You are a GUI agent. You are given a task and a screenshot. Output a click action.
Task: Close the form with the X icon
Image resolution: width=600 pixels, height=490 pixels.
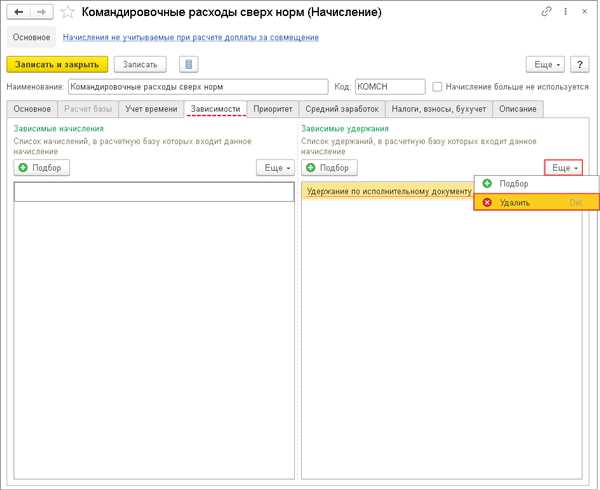point(585,12)
